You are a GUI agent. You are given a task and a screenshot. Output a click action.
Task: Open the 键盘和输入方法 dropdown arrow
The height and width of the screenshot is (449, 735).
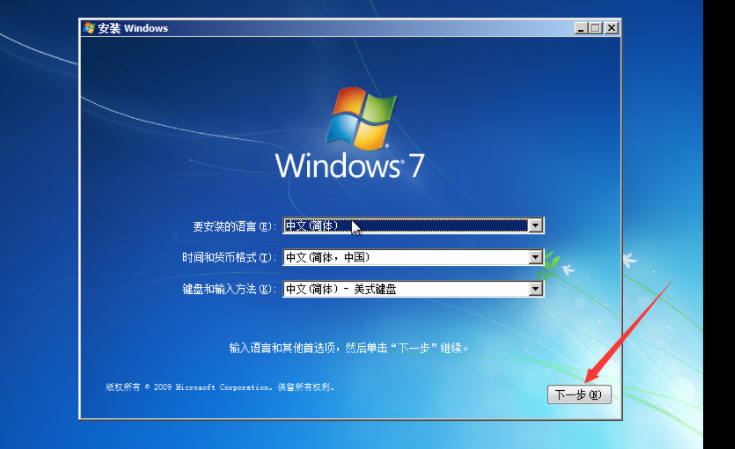[535, 289]
